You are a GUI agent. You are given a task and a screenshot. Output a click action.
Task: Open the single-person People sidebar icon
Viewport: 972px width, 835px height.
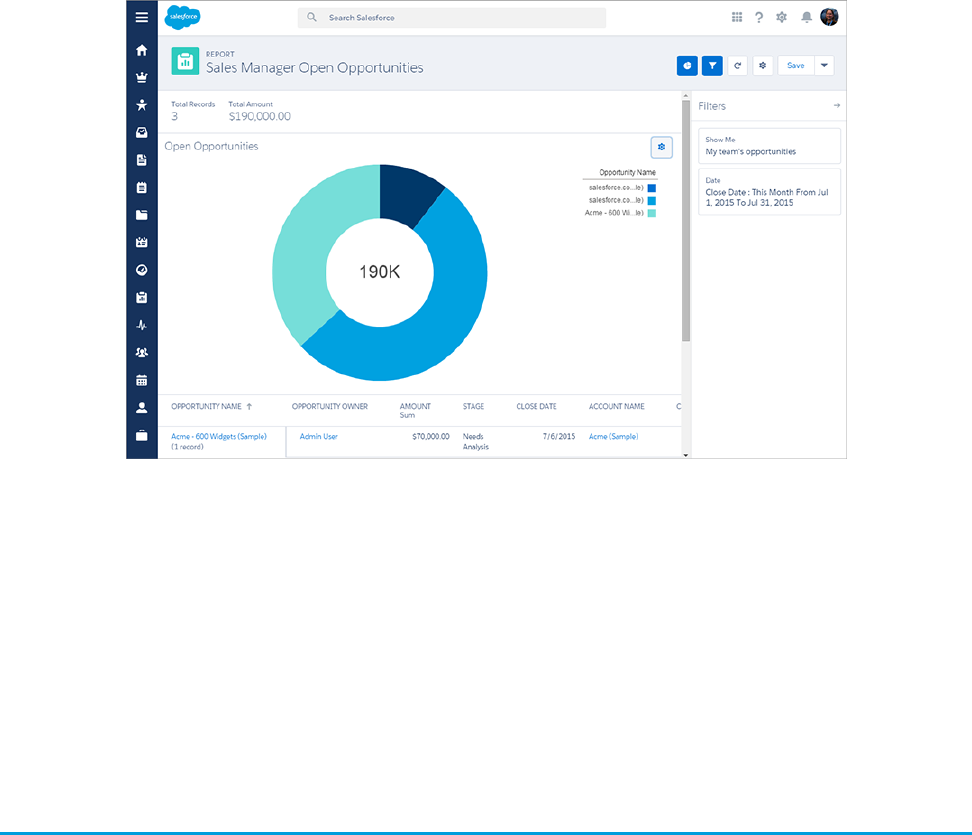(141, 407)
